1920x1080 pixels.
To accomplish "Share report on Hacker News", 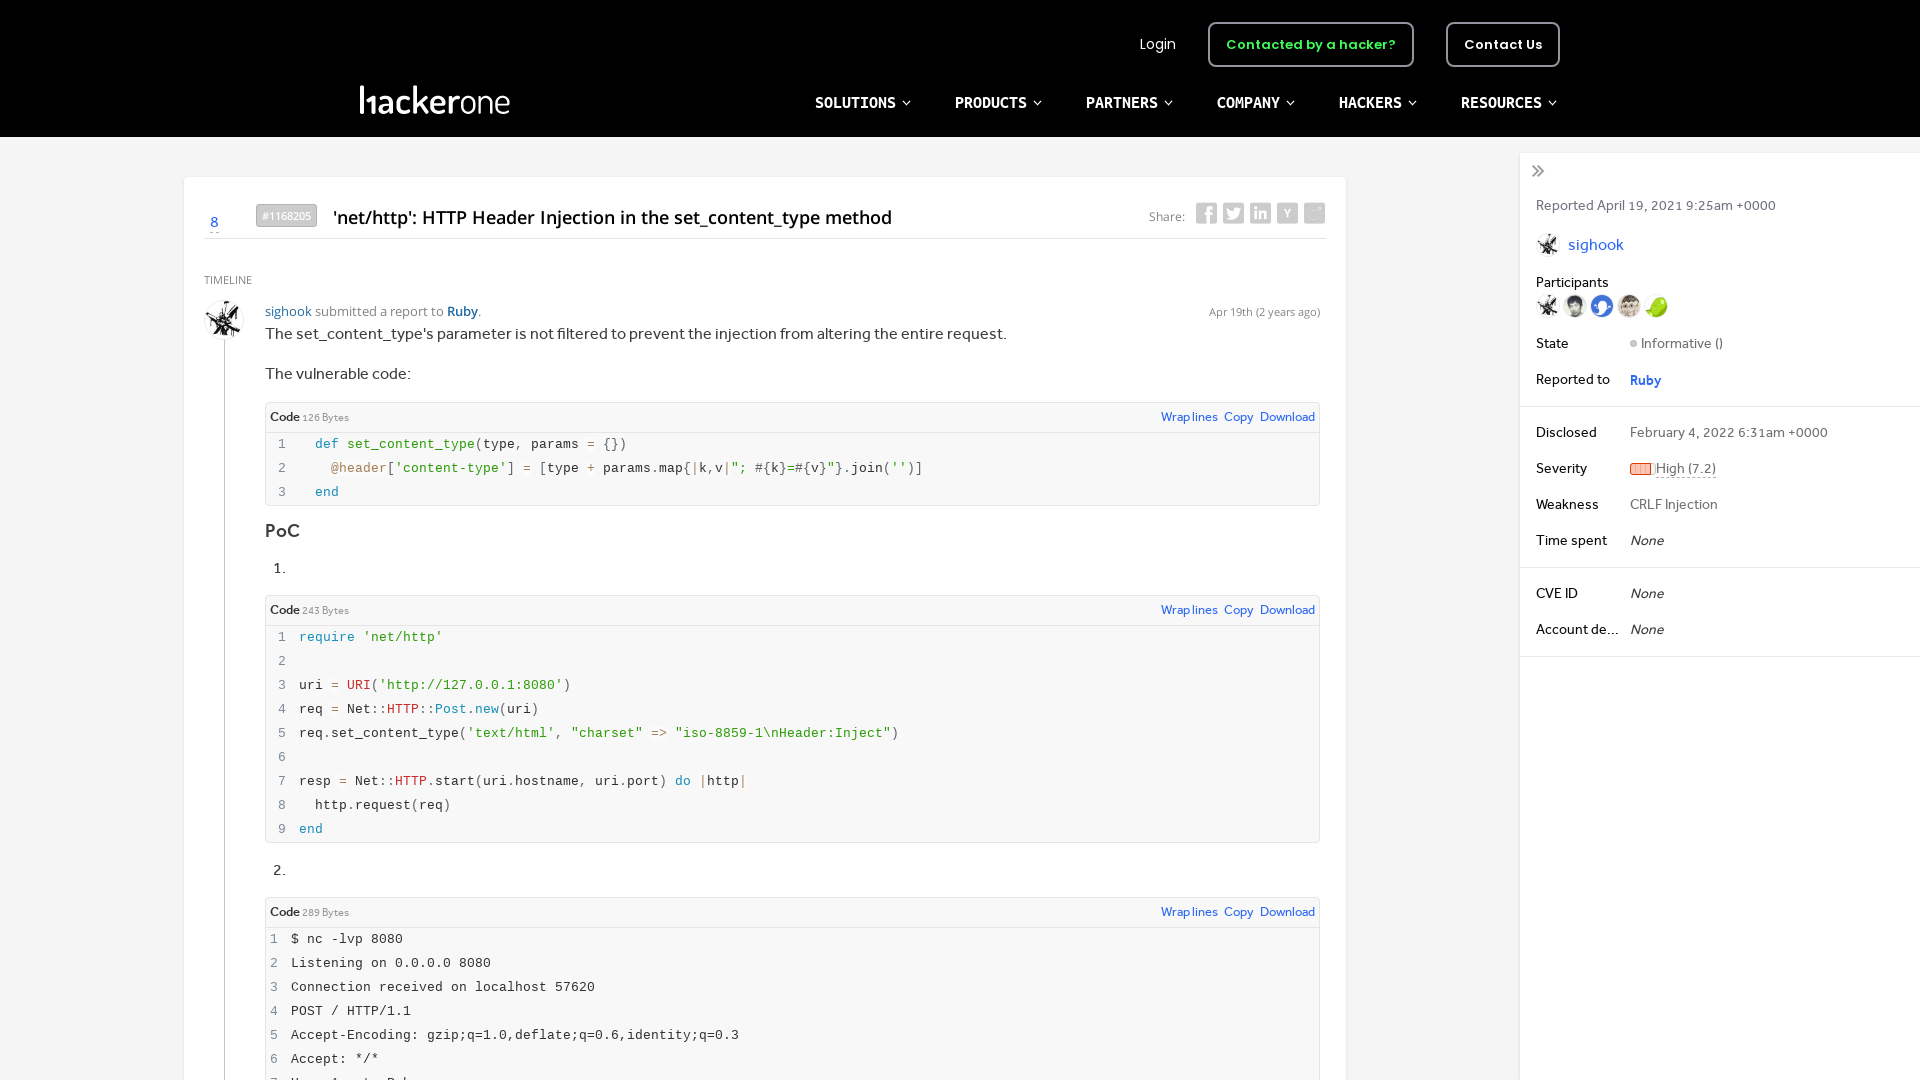I will (1287, 214).
